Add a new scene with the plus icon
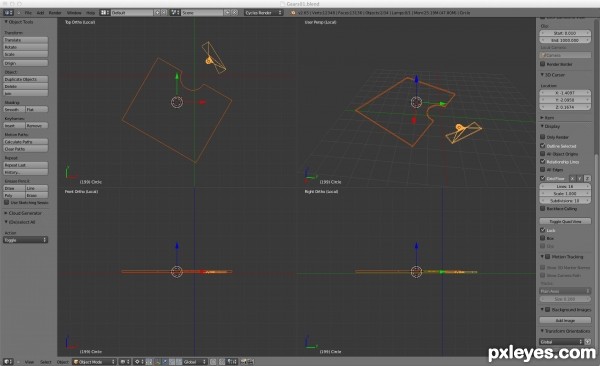The width and height of the screenshot is (600, 366). [227, 13]
